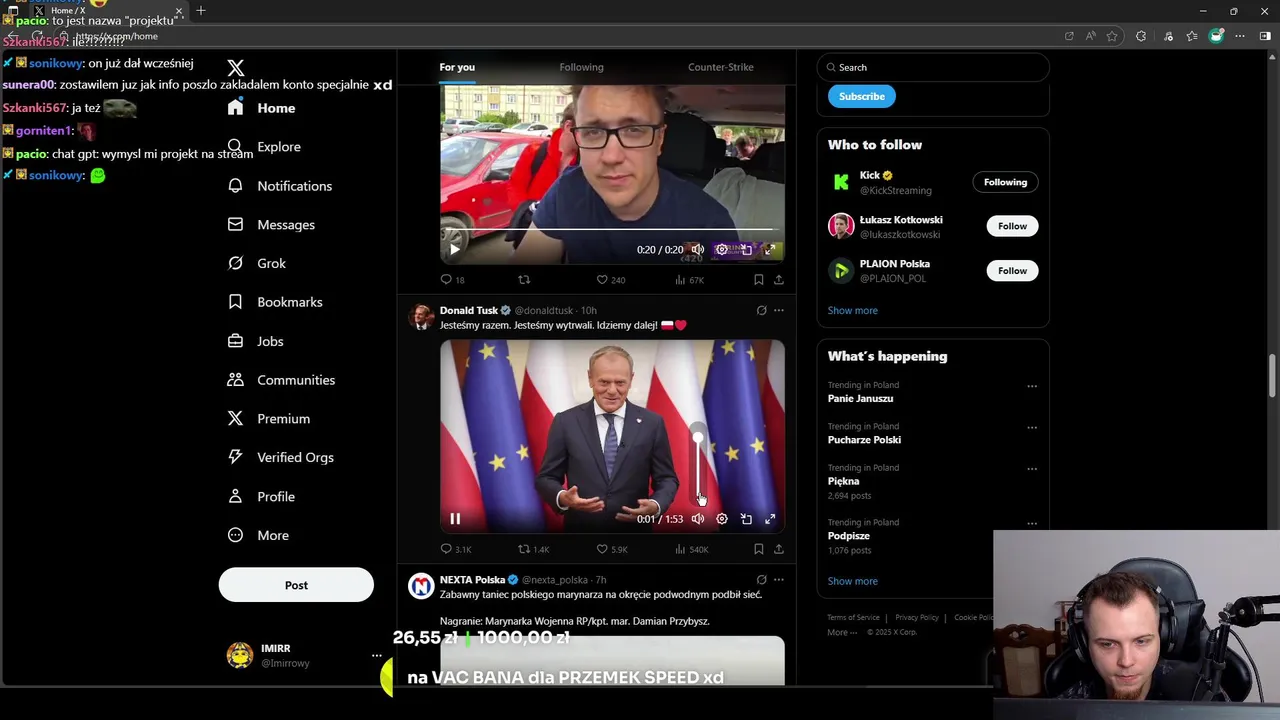Like the top post with 240 likes
Viewport: 1280px width, 720px height.
point(610,280)
